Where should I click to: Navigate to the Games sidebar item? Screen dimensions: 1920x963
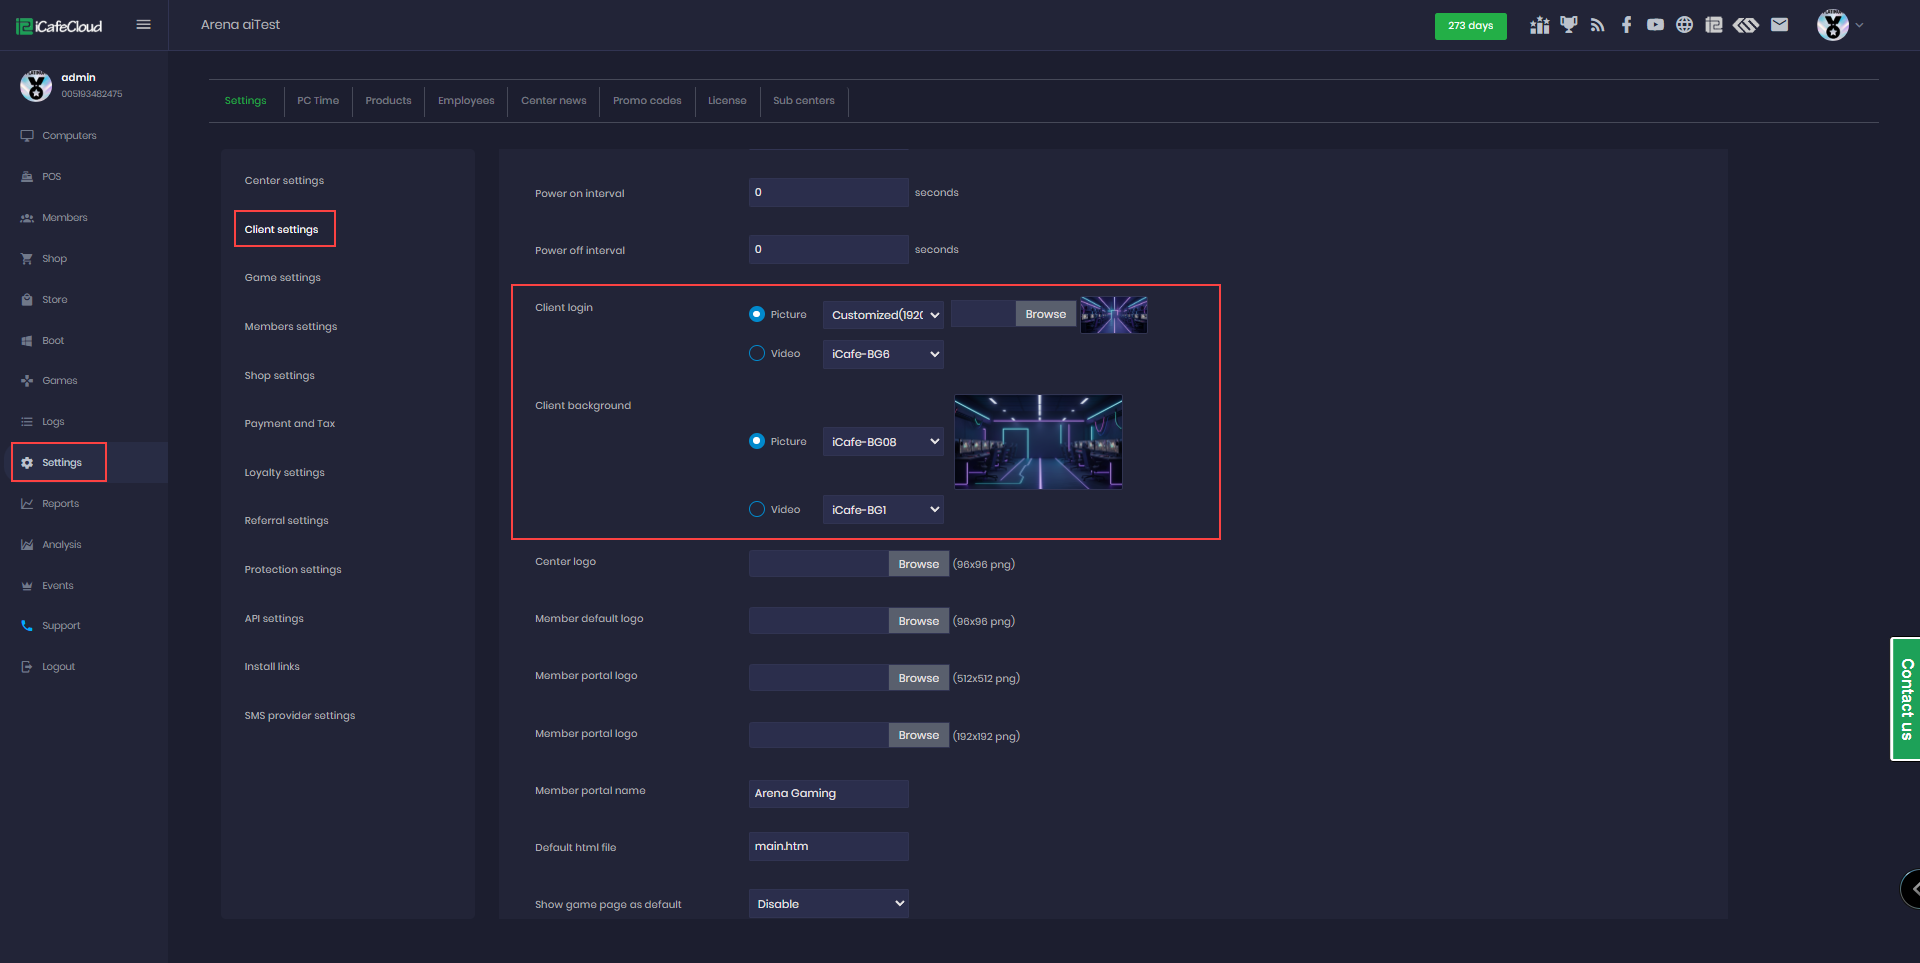(x=61, y=380)
